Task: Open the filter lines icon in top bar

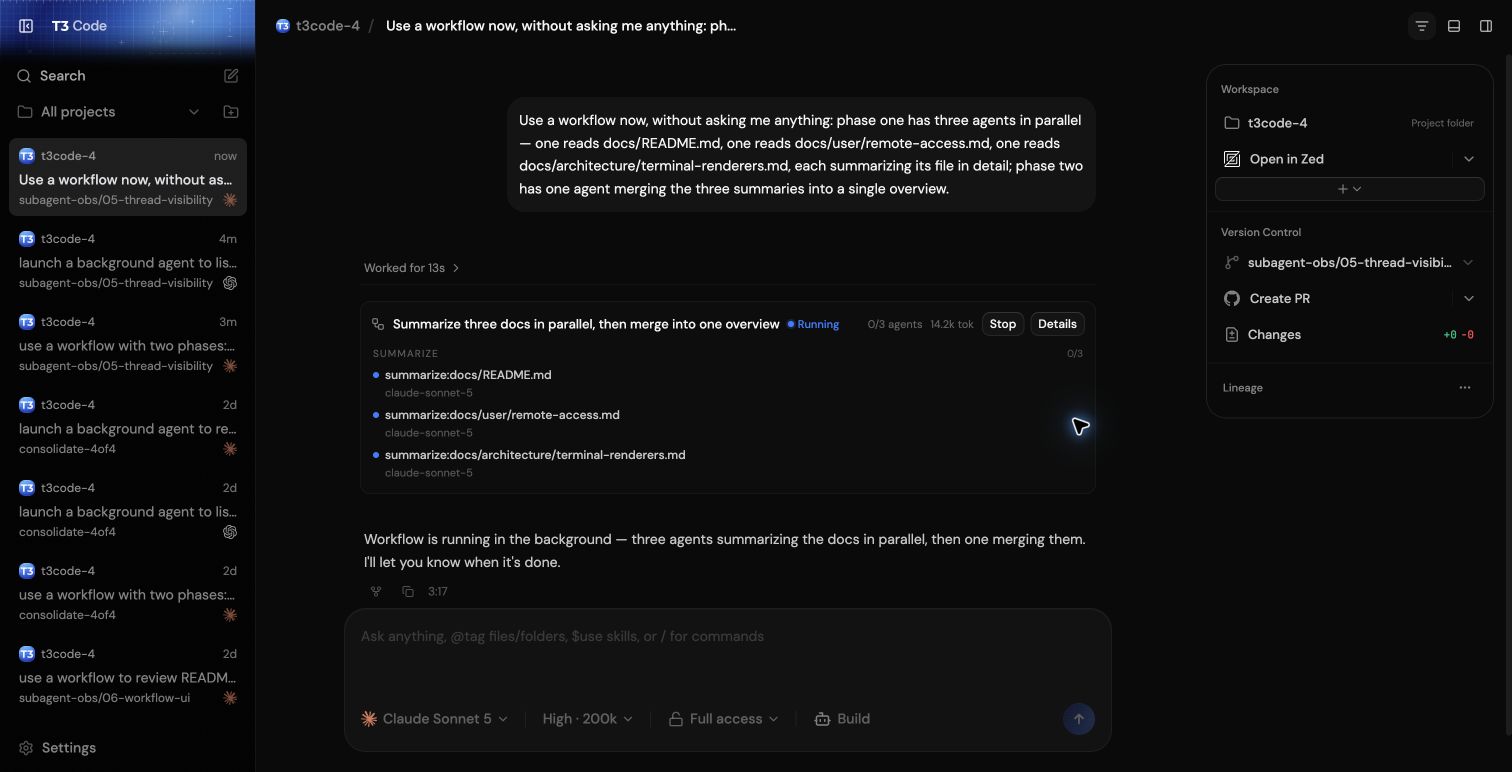Action: click(x=1421, y=26)
